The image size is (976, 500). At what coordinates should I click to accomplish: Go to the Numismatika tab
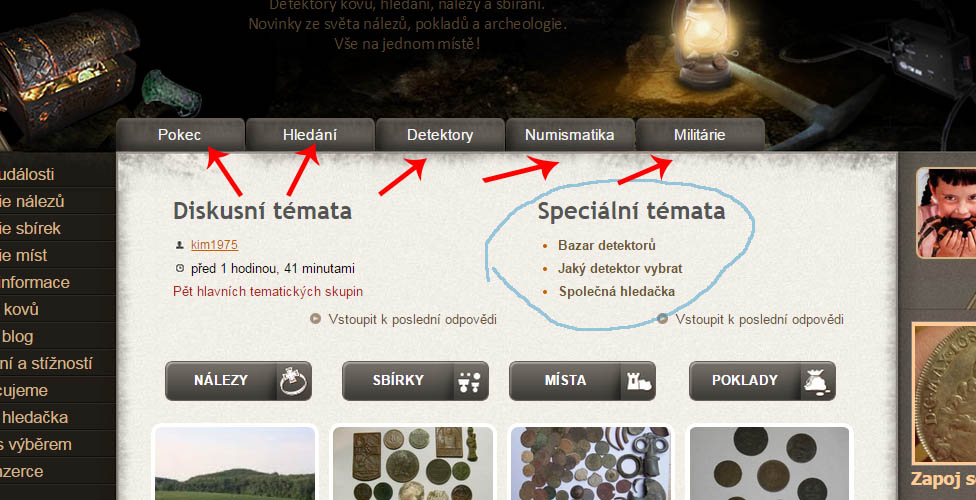pyautogui.click(x=570, y=134)
